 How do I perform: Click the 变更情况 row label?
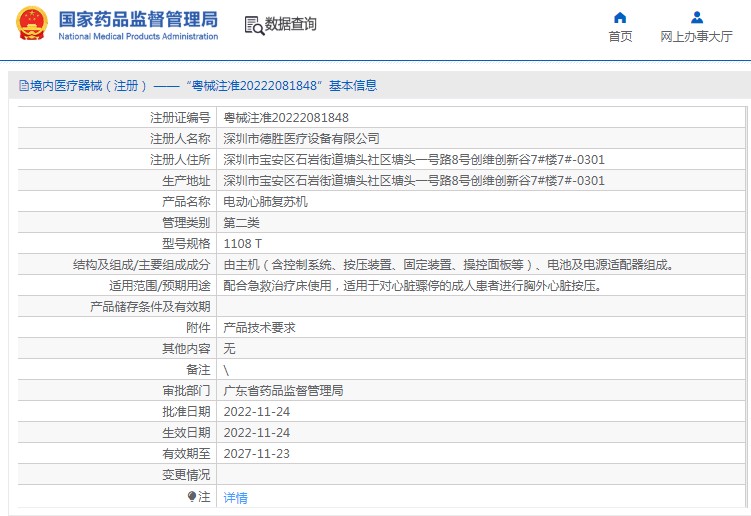click(x=186, y=475)
